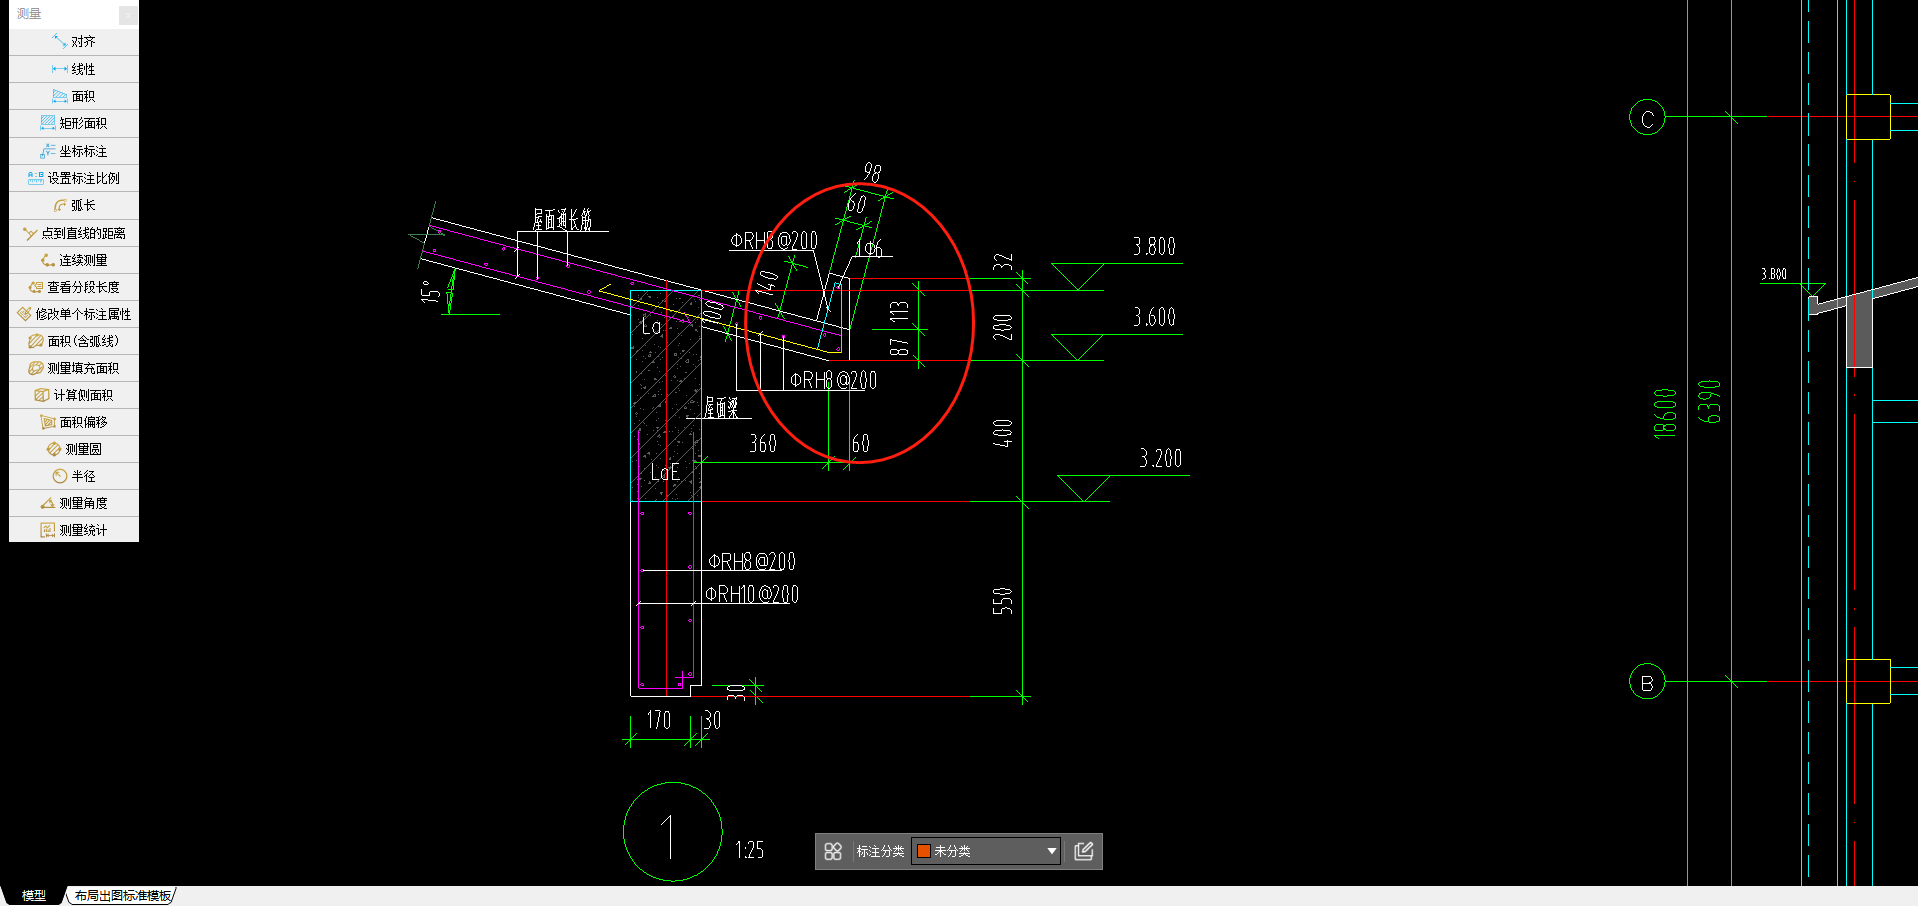Click the ΦRH10@200 rebar label
Screen dimensions: 1918x906
click(x=752, y=594)
